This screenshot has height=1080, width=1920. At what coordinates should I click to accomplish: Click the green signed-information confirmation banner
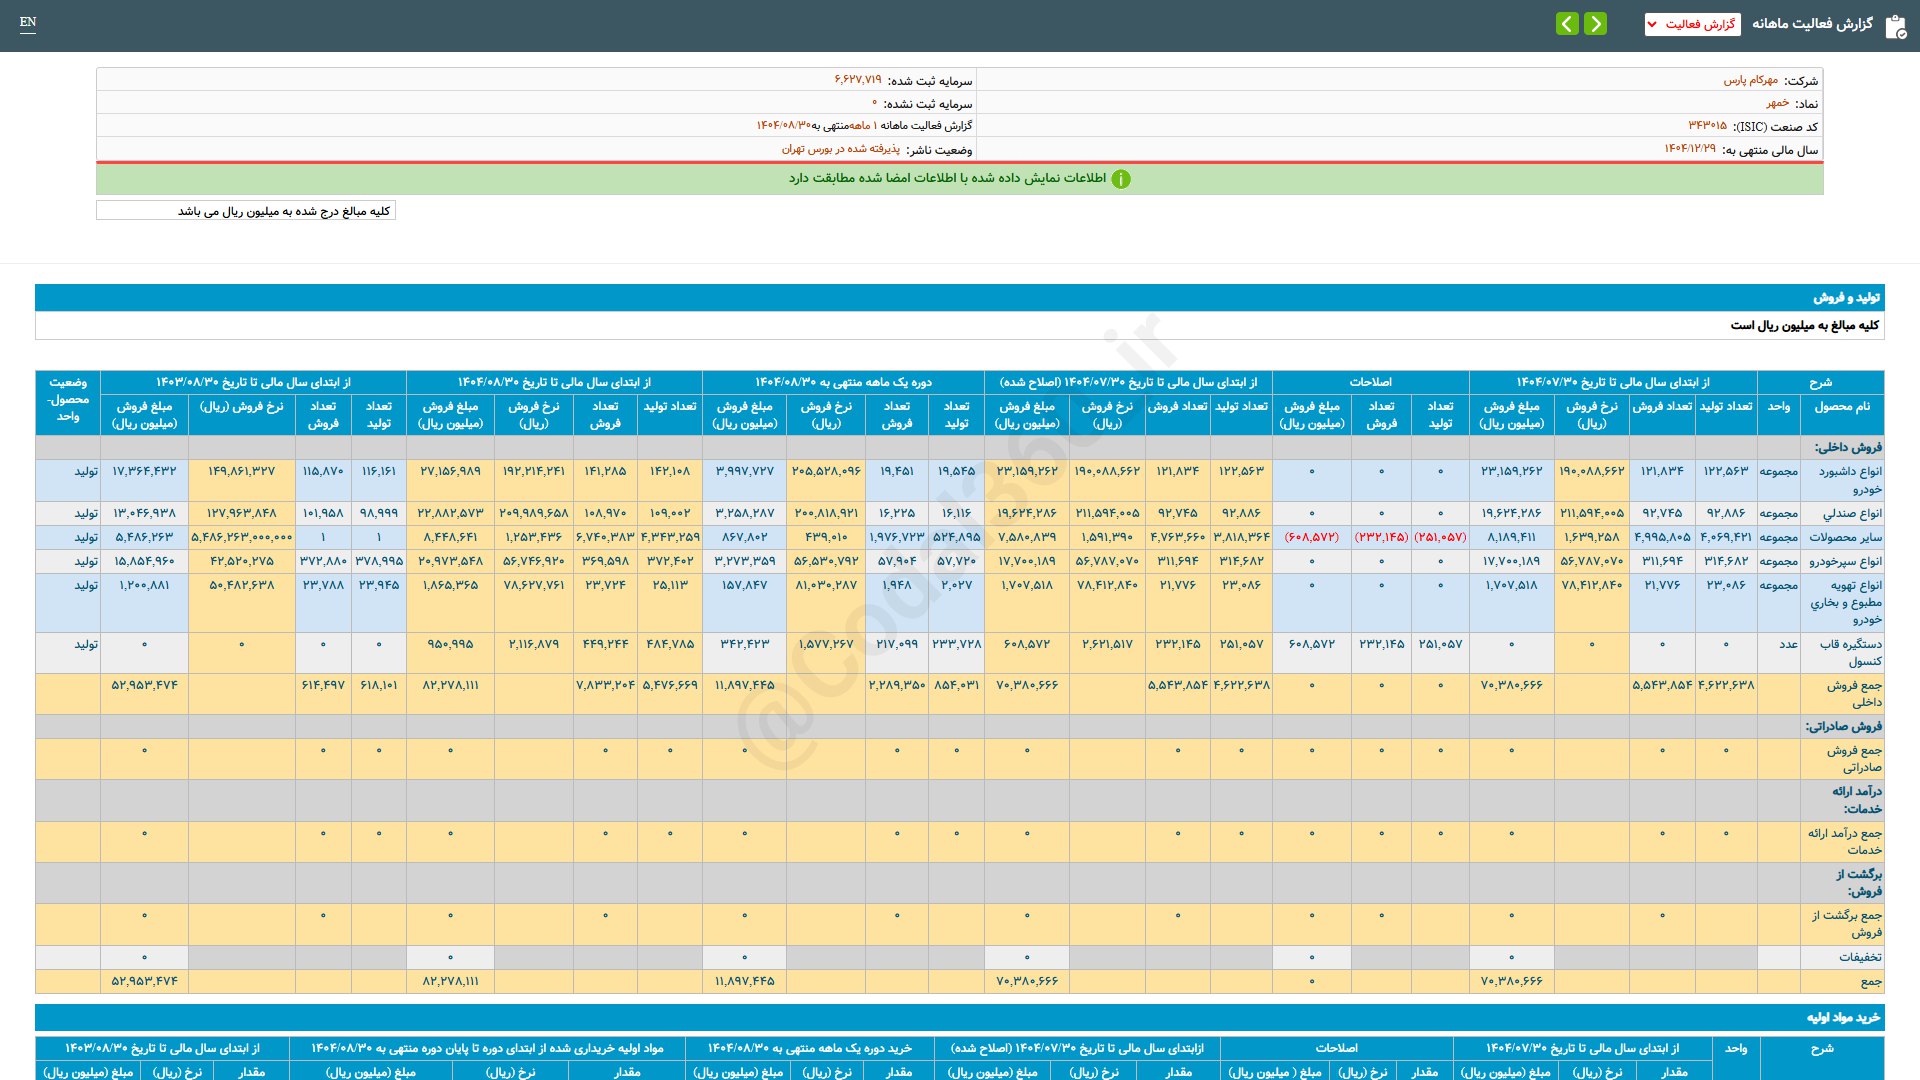[x=960, y=179]
